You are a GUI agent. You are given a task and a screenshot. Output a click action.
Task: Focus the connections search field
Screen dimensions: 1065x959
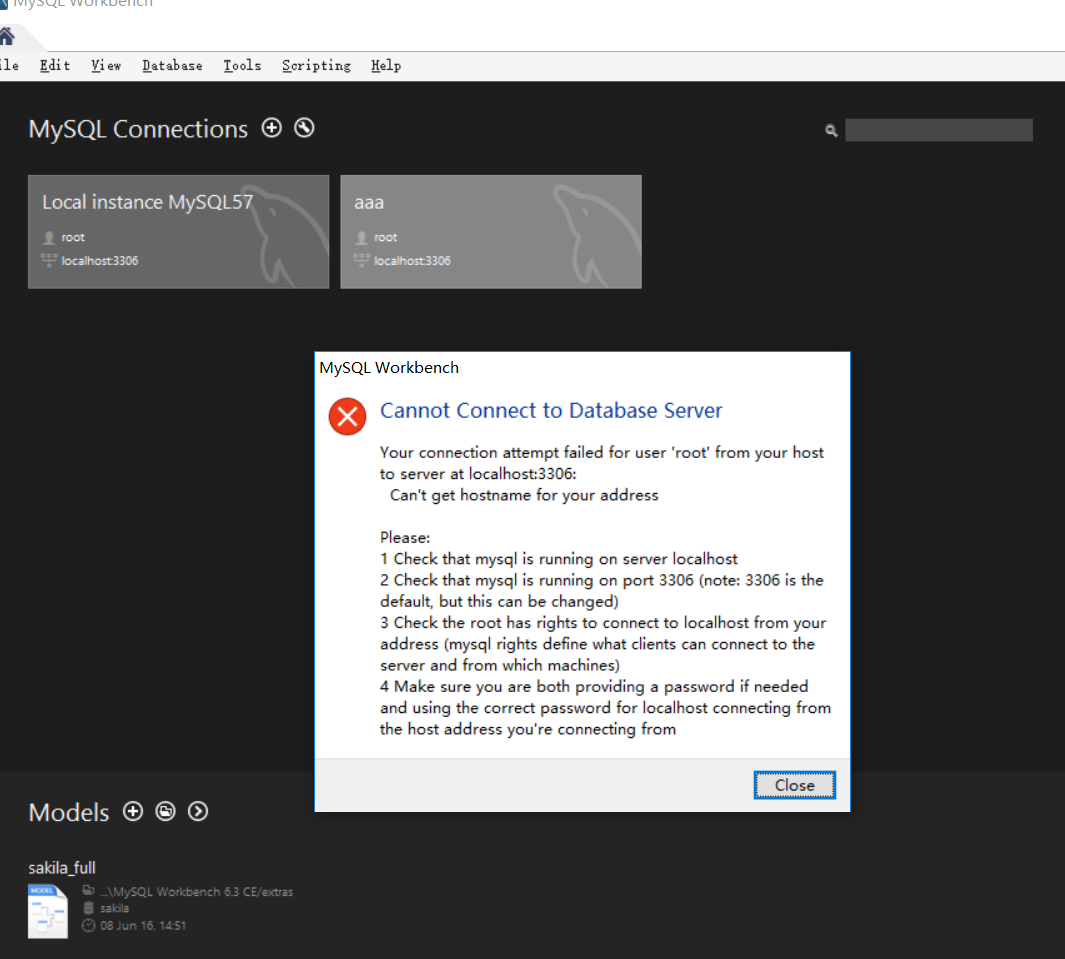[x=939, y=130]
